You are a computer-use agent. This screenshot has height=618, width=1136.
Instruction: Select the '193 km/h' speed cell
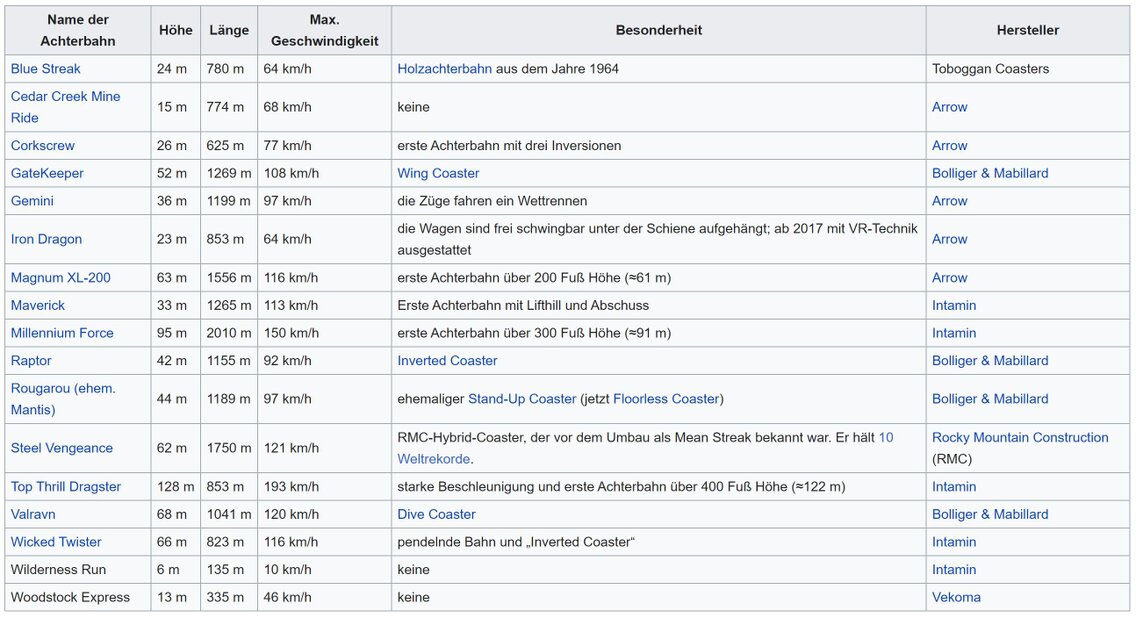[x=325, y=486]
